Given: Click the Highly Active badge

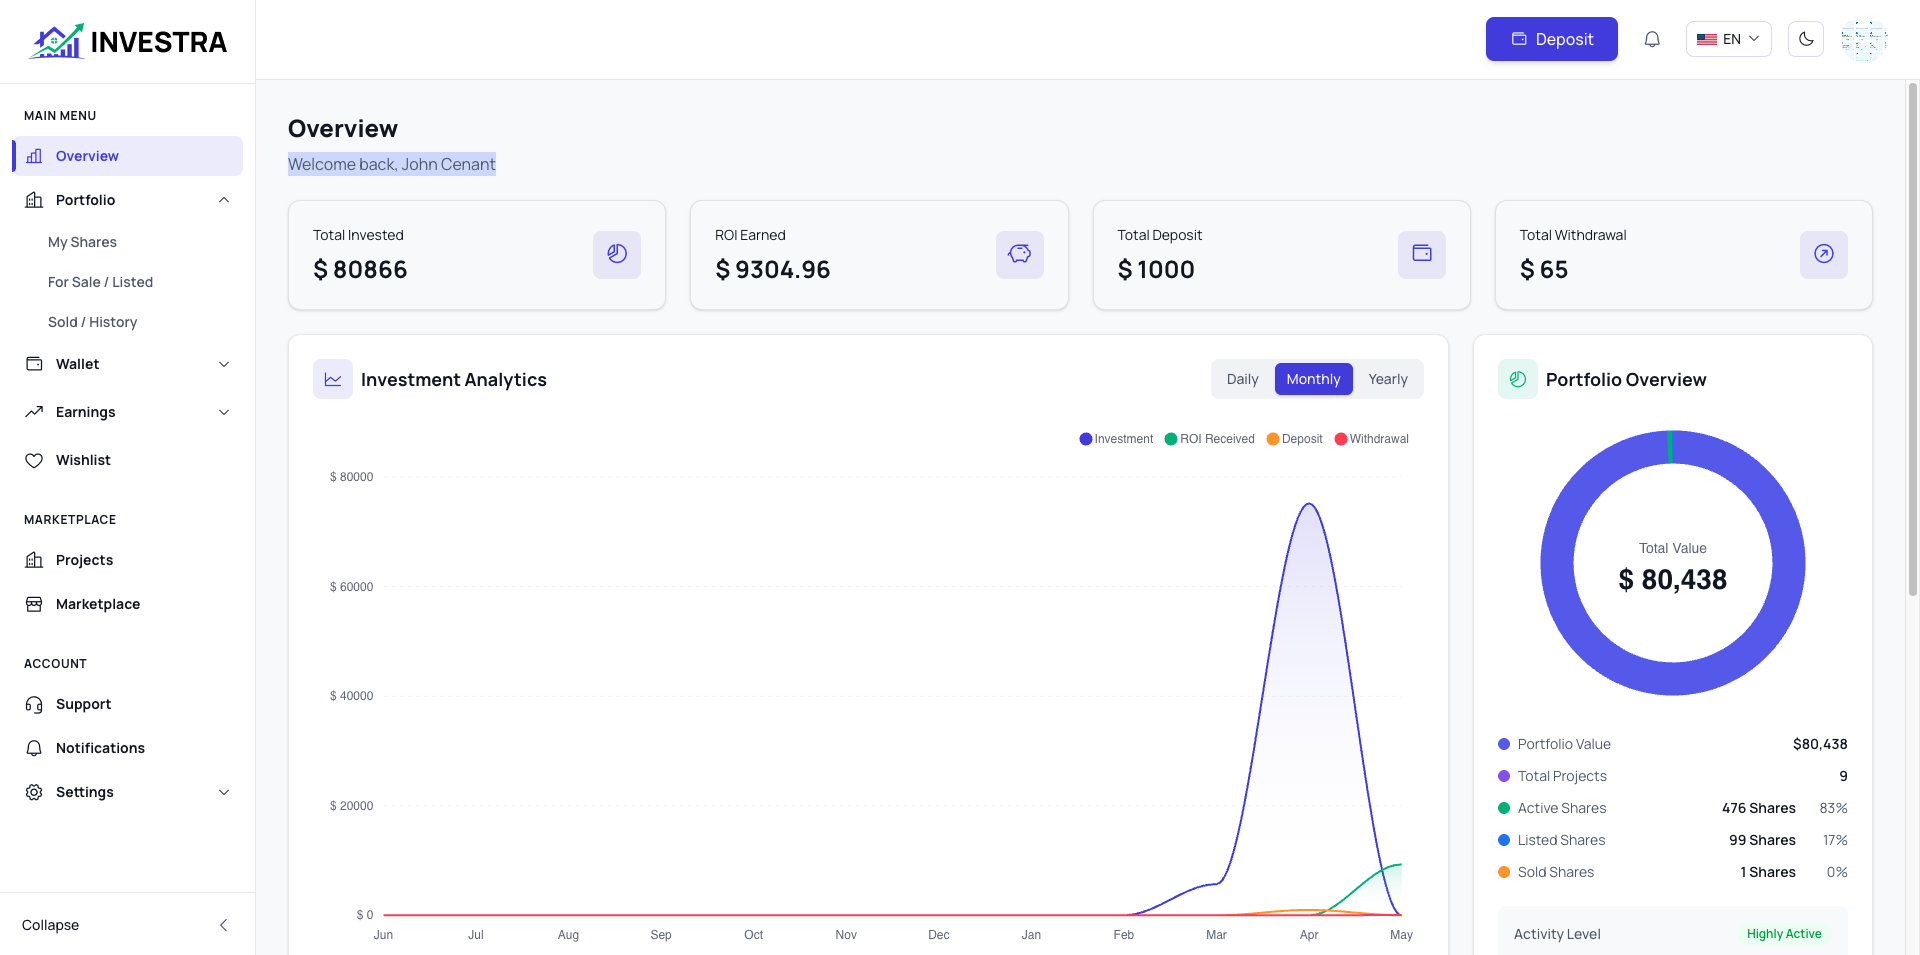Looking at the screenshot, I should (1784, 934).
